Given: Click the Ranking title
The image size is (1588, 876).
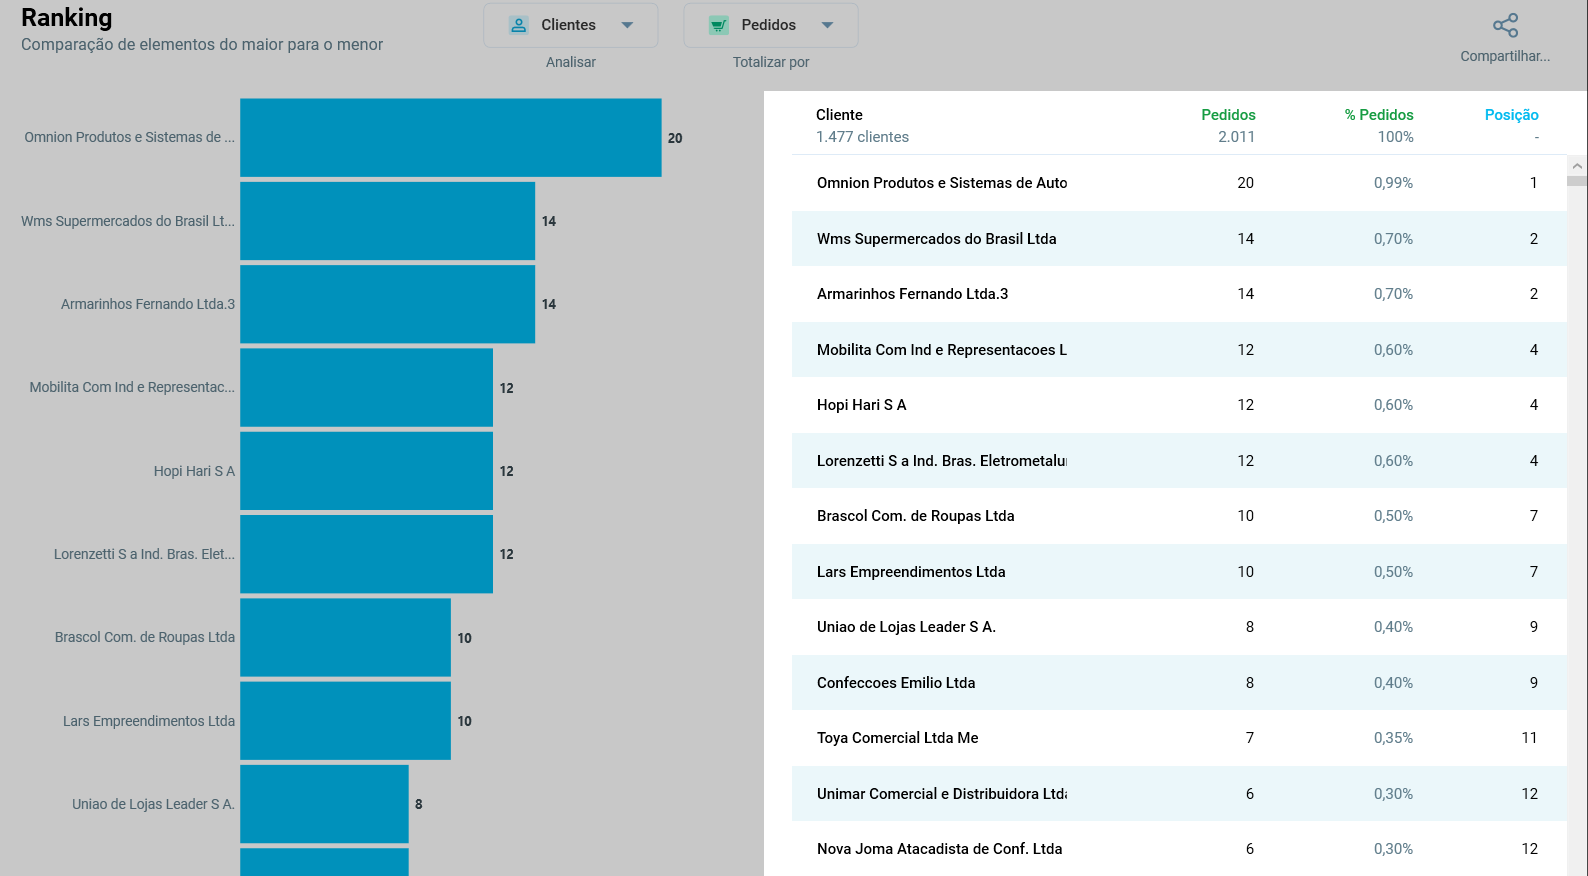Looking at the screenshot, I should pos(67,18).
